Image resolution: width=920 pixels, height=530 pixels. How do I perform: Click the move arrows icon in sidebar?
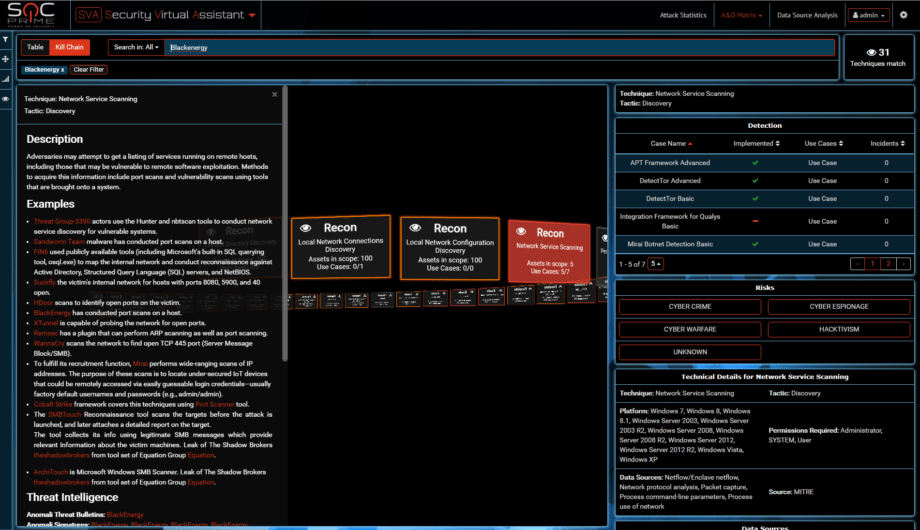click(5, 59)
